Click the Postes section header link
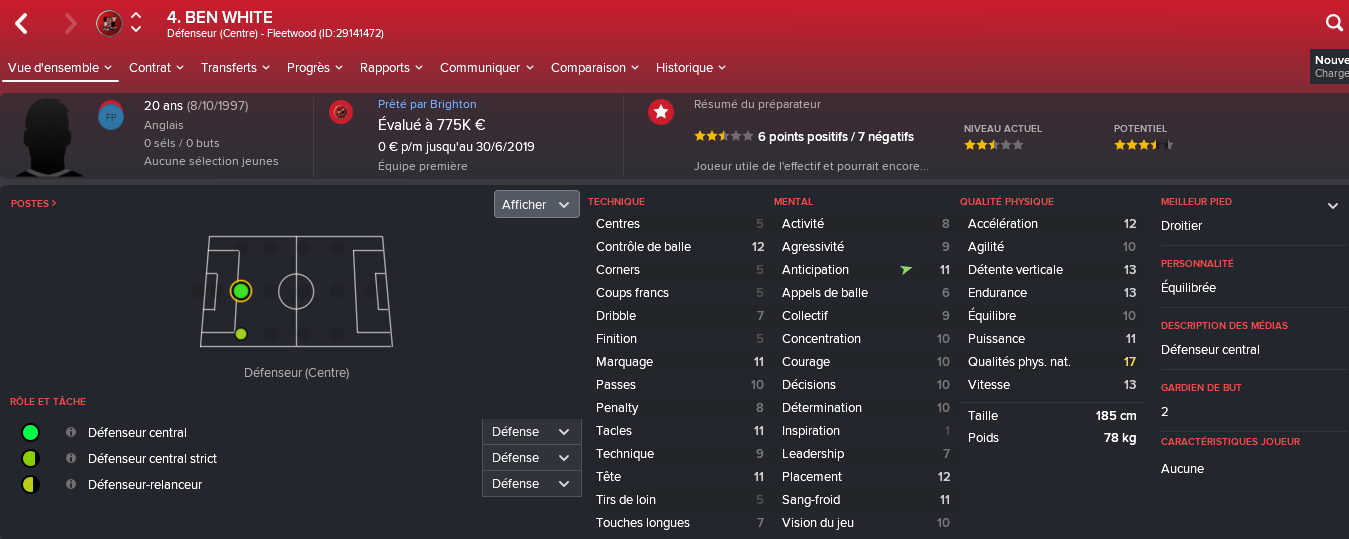The image size is (1349, 539). (34, 203)
